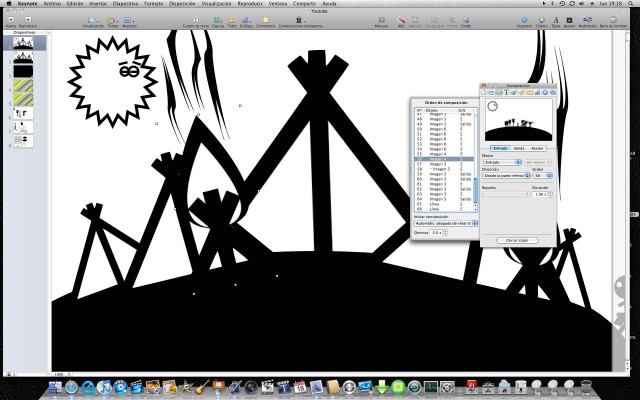The height and width of the screenshot is (400, 640).
Task: Add a new slide with Nueva
Action: pyautogui.click(x=11, y=22)
